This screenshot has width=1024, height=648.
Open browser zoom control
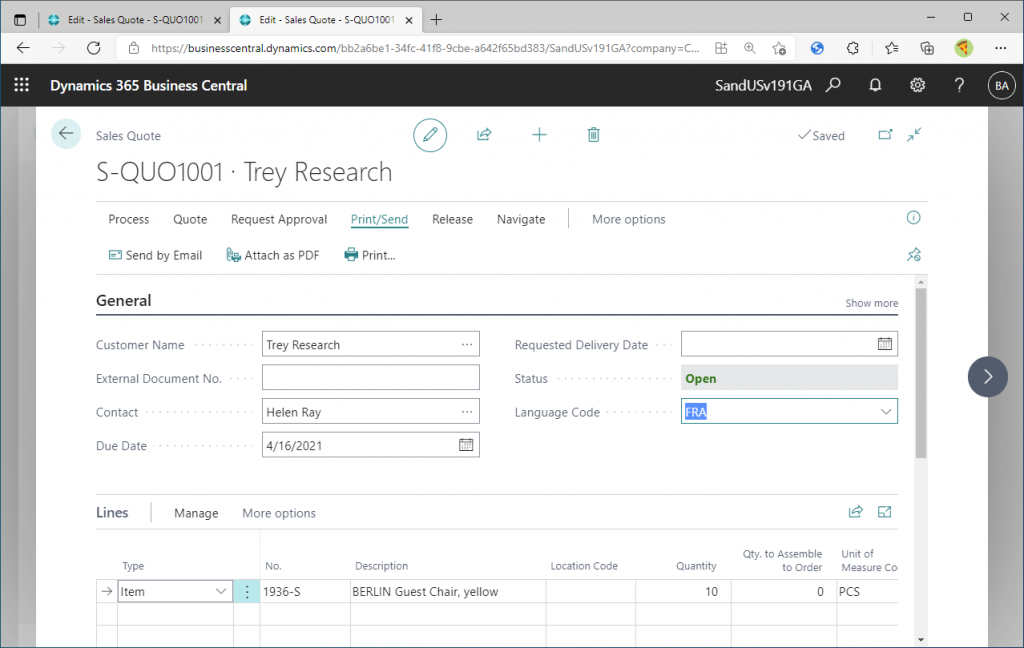750,48
